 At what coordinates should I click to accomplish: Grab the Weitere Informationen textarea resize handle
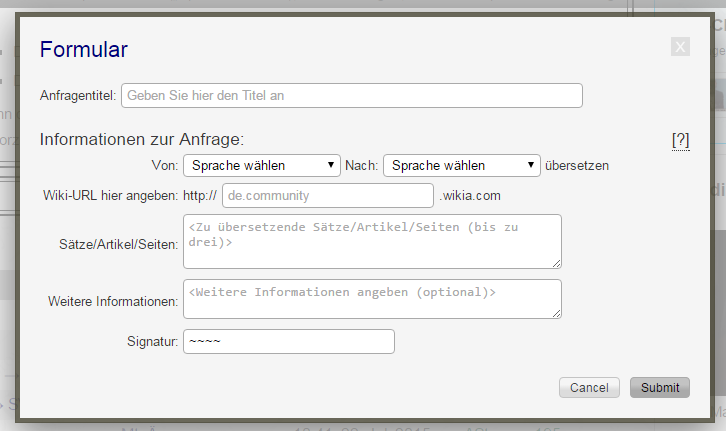pos(556,313)
